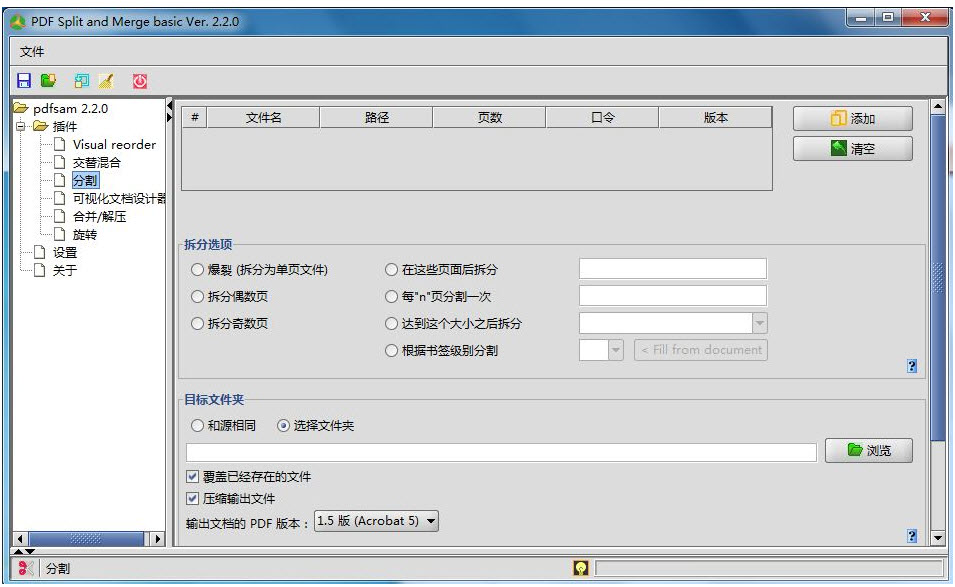
Task: Uncheck the 覆盖已经存在的文件 checkbox
Action: 193,477
